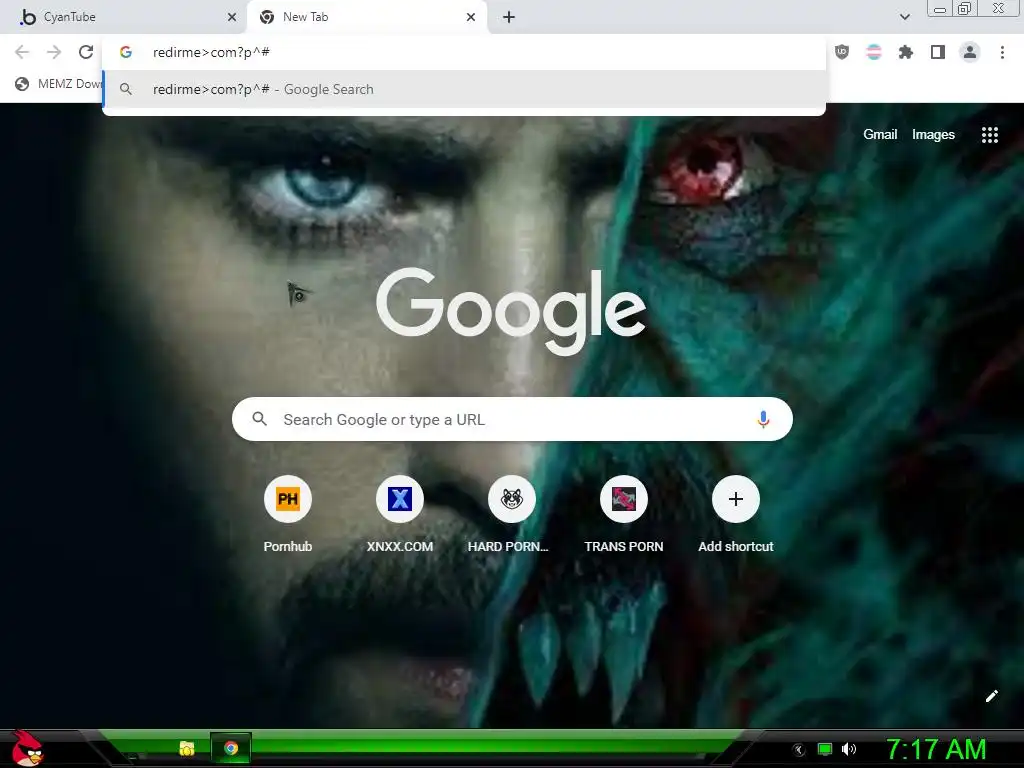Image resolution: width=1024 pixels, height=768 pixels.
Task: Open Chrome's three-dot menu
Action: click(1002, 52)
